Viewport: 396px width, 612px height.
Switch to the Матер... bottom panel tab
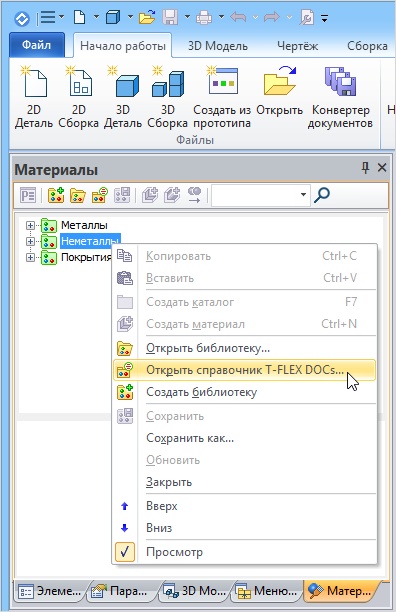point(340,591)
